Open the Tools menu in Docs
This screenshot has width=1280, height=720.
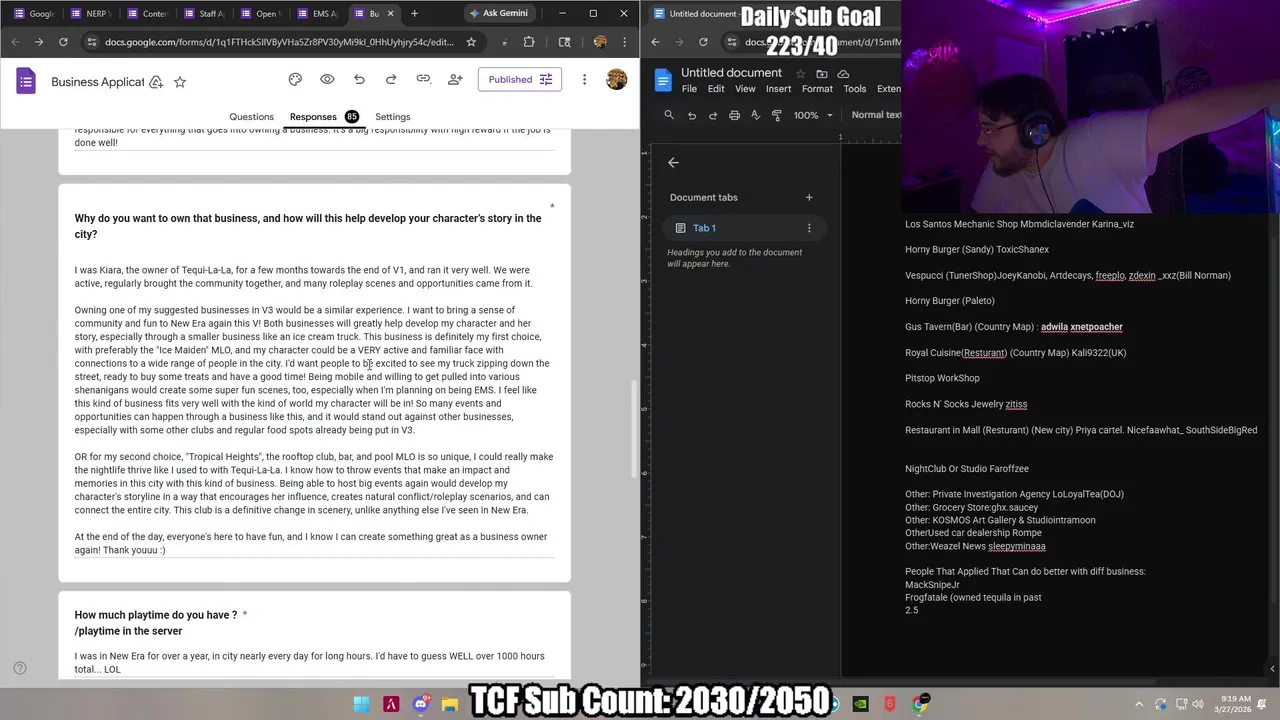point(854,89)
